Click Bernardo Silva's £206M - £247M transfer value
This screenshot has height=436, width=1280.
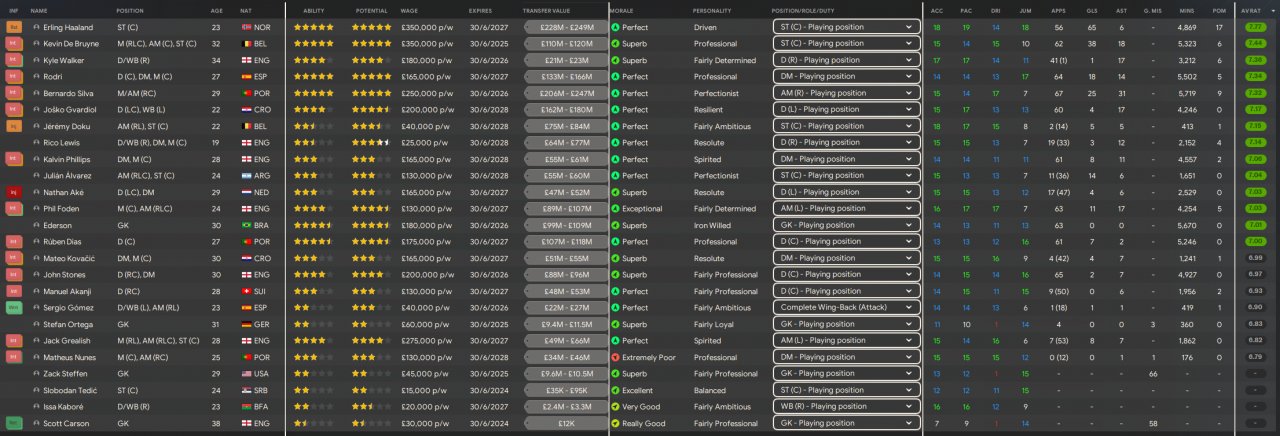566,93
